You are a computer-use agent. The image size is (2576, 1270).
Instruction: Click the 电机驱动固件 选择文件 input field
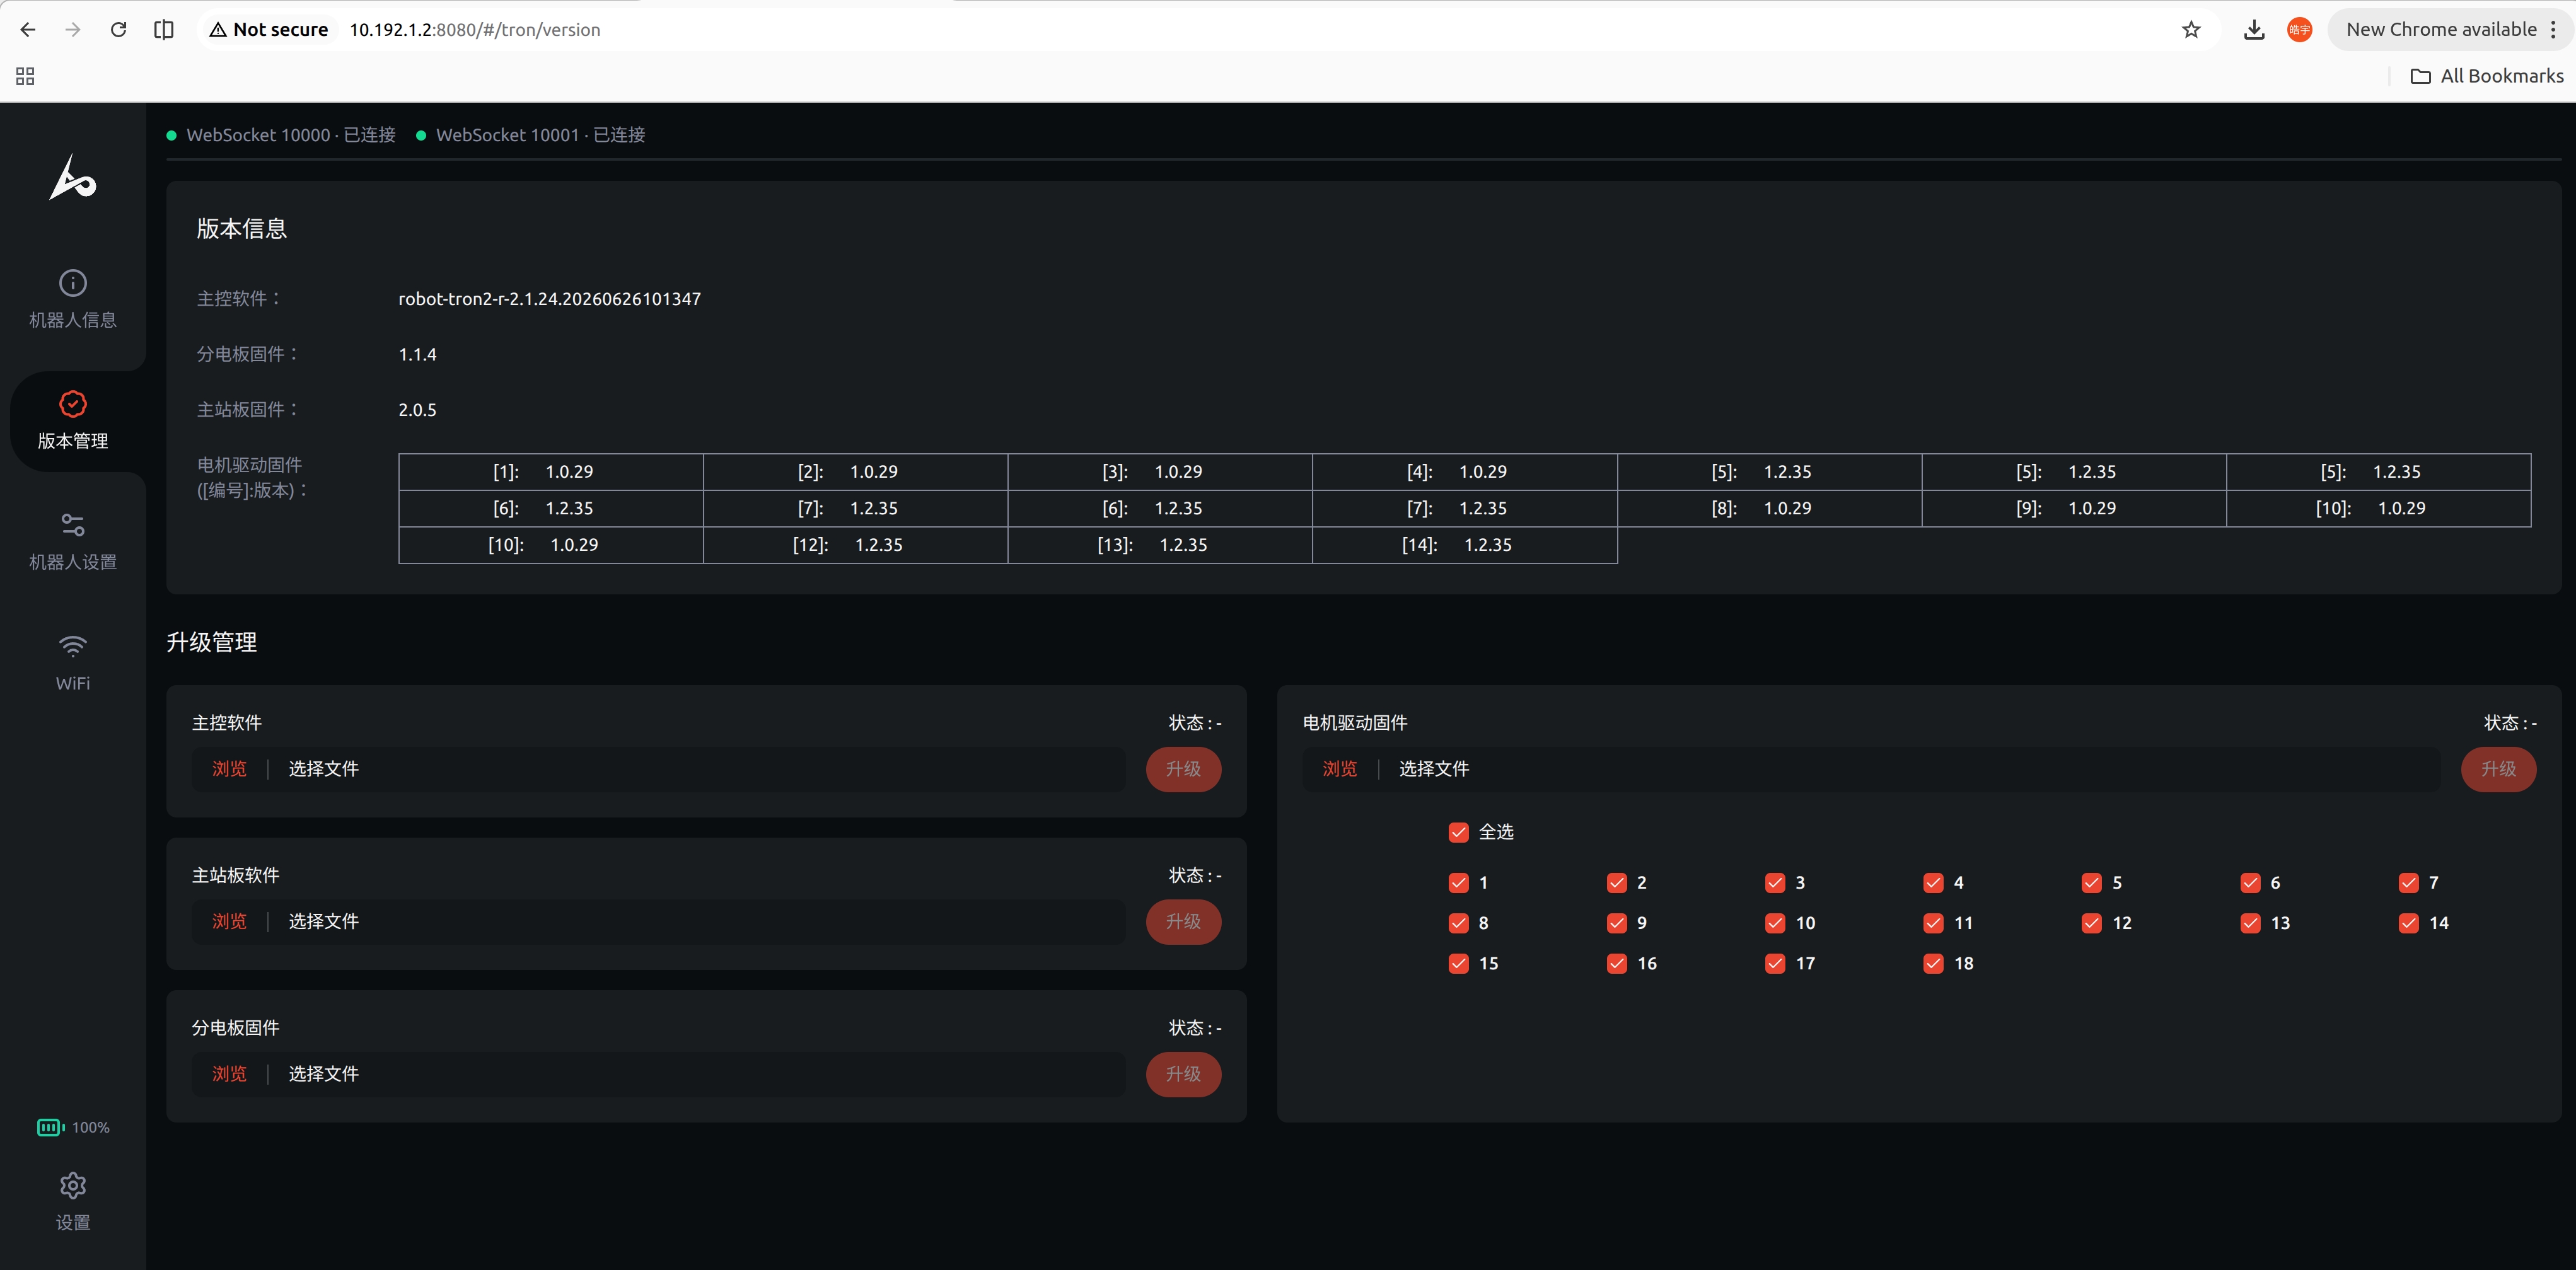tap(1871, 769)
